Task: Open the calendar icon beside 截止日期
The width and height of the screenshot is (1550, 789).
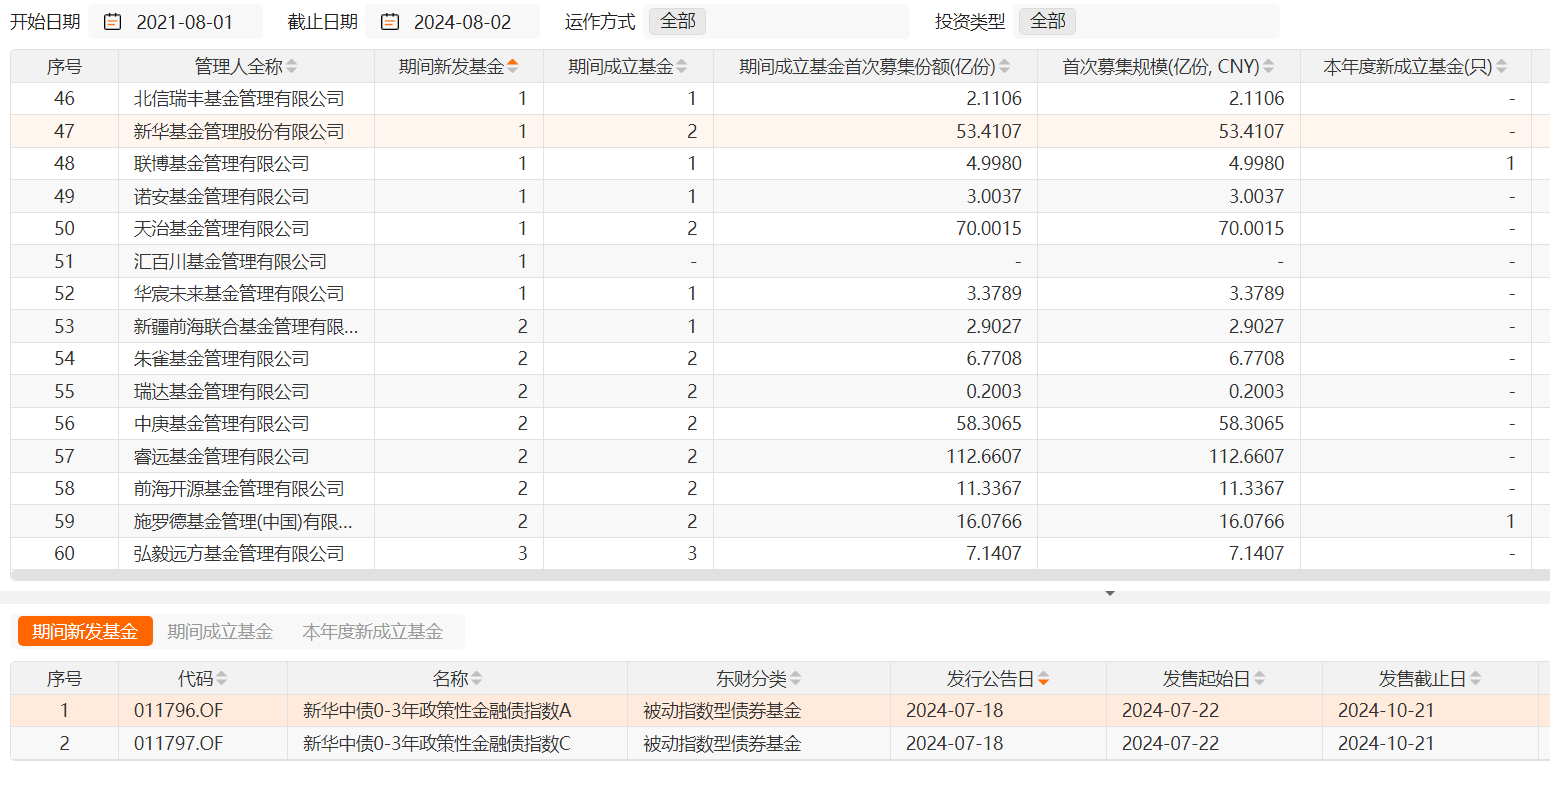Action: pyautogui.click(x=388, y=20)
